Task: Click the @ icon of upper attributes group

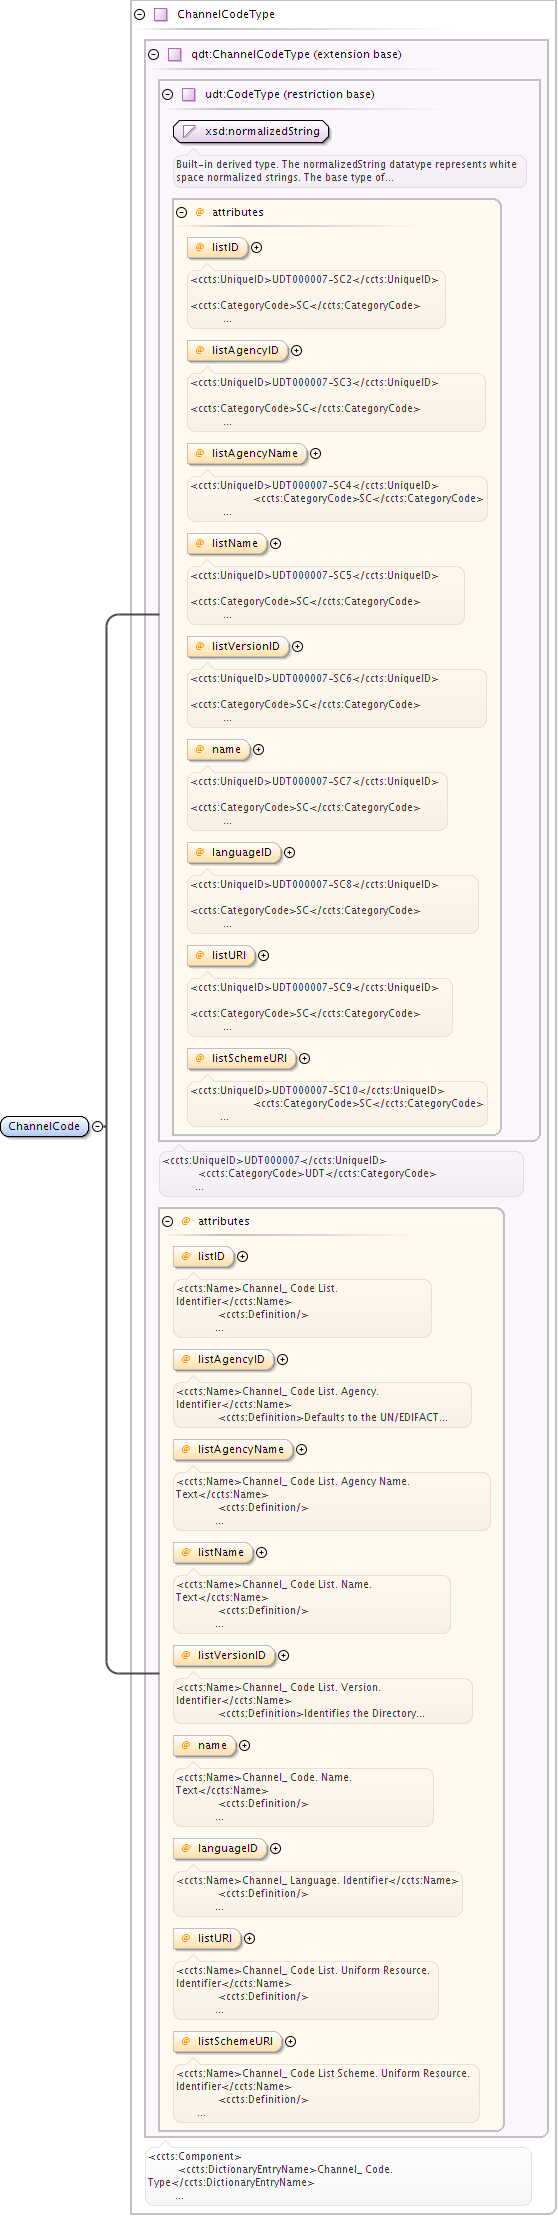Action: 199,212
